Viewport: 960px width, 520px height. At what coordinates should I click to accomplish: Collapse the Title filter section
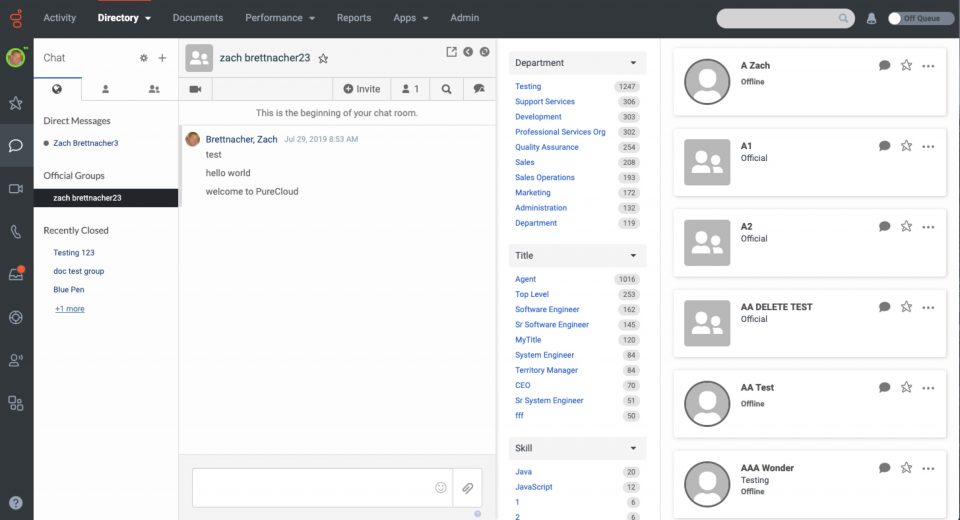pyautogui.click(x=577, y=255)
